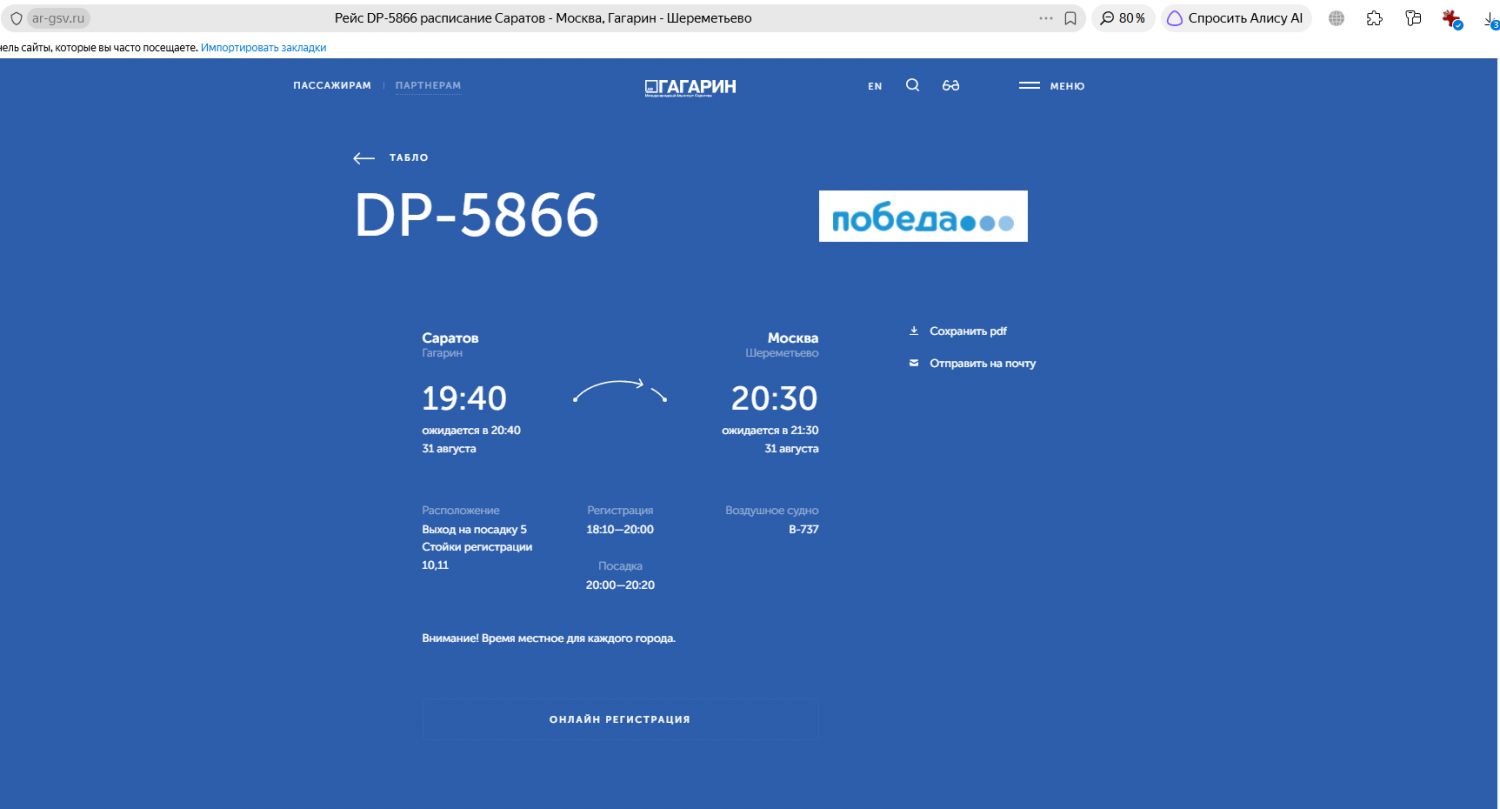Click the Саратов departure city name
1500x809 pixels.
[x=450, y=338]
